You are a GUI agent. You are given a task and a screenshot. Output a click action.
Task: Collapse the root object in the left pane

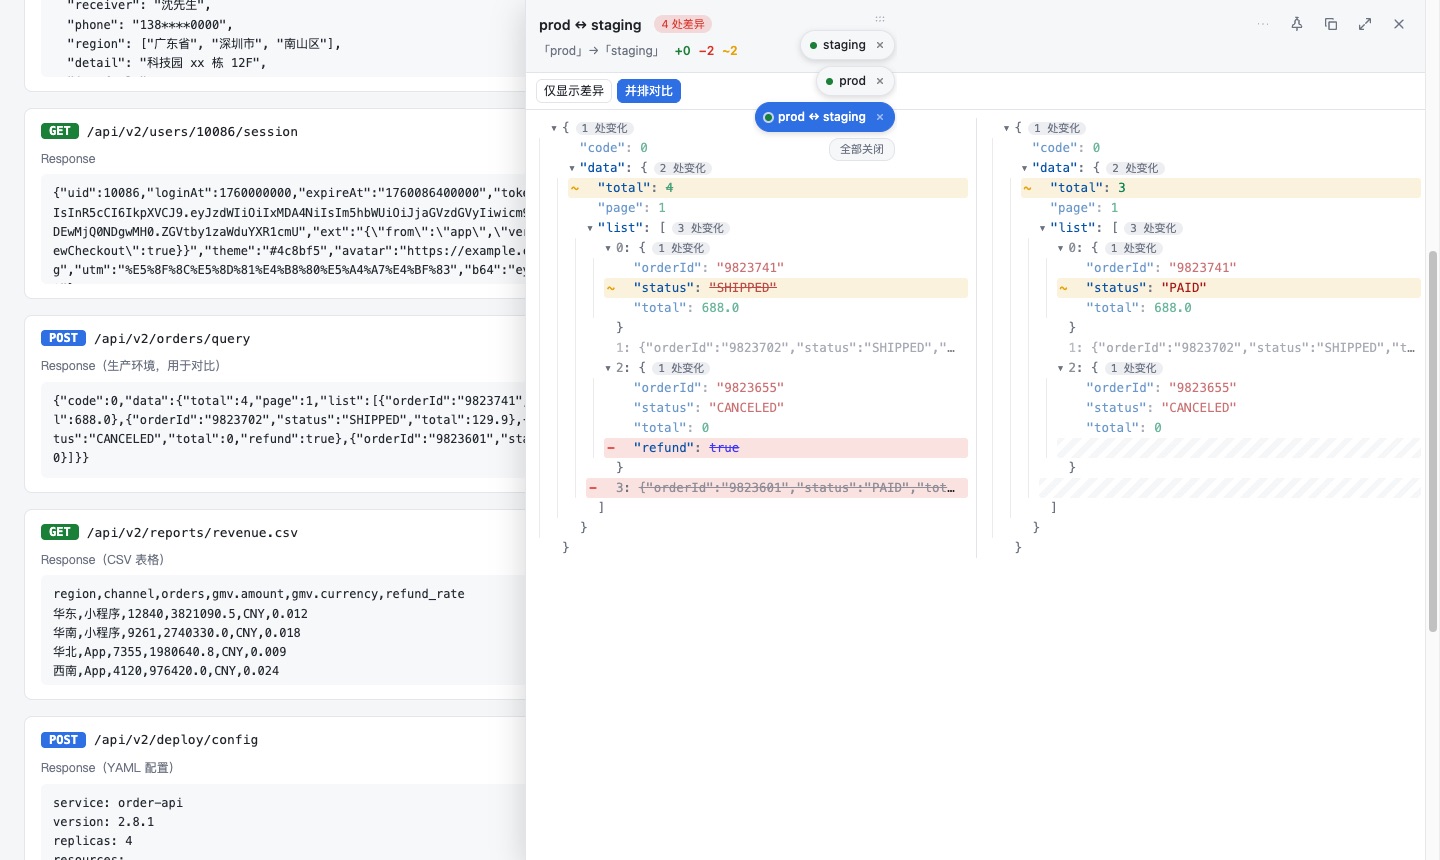[554, 128]
